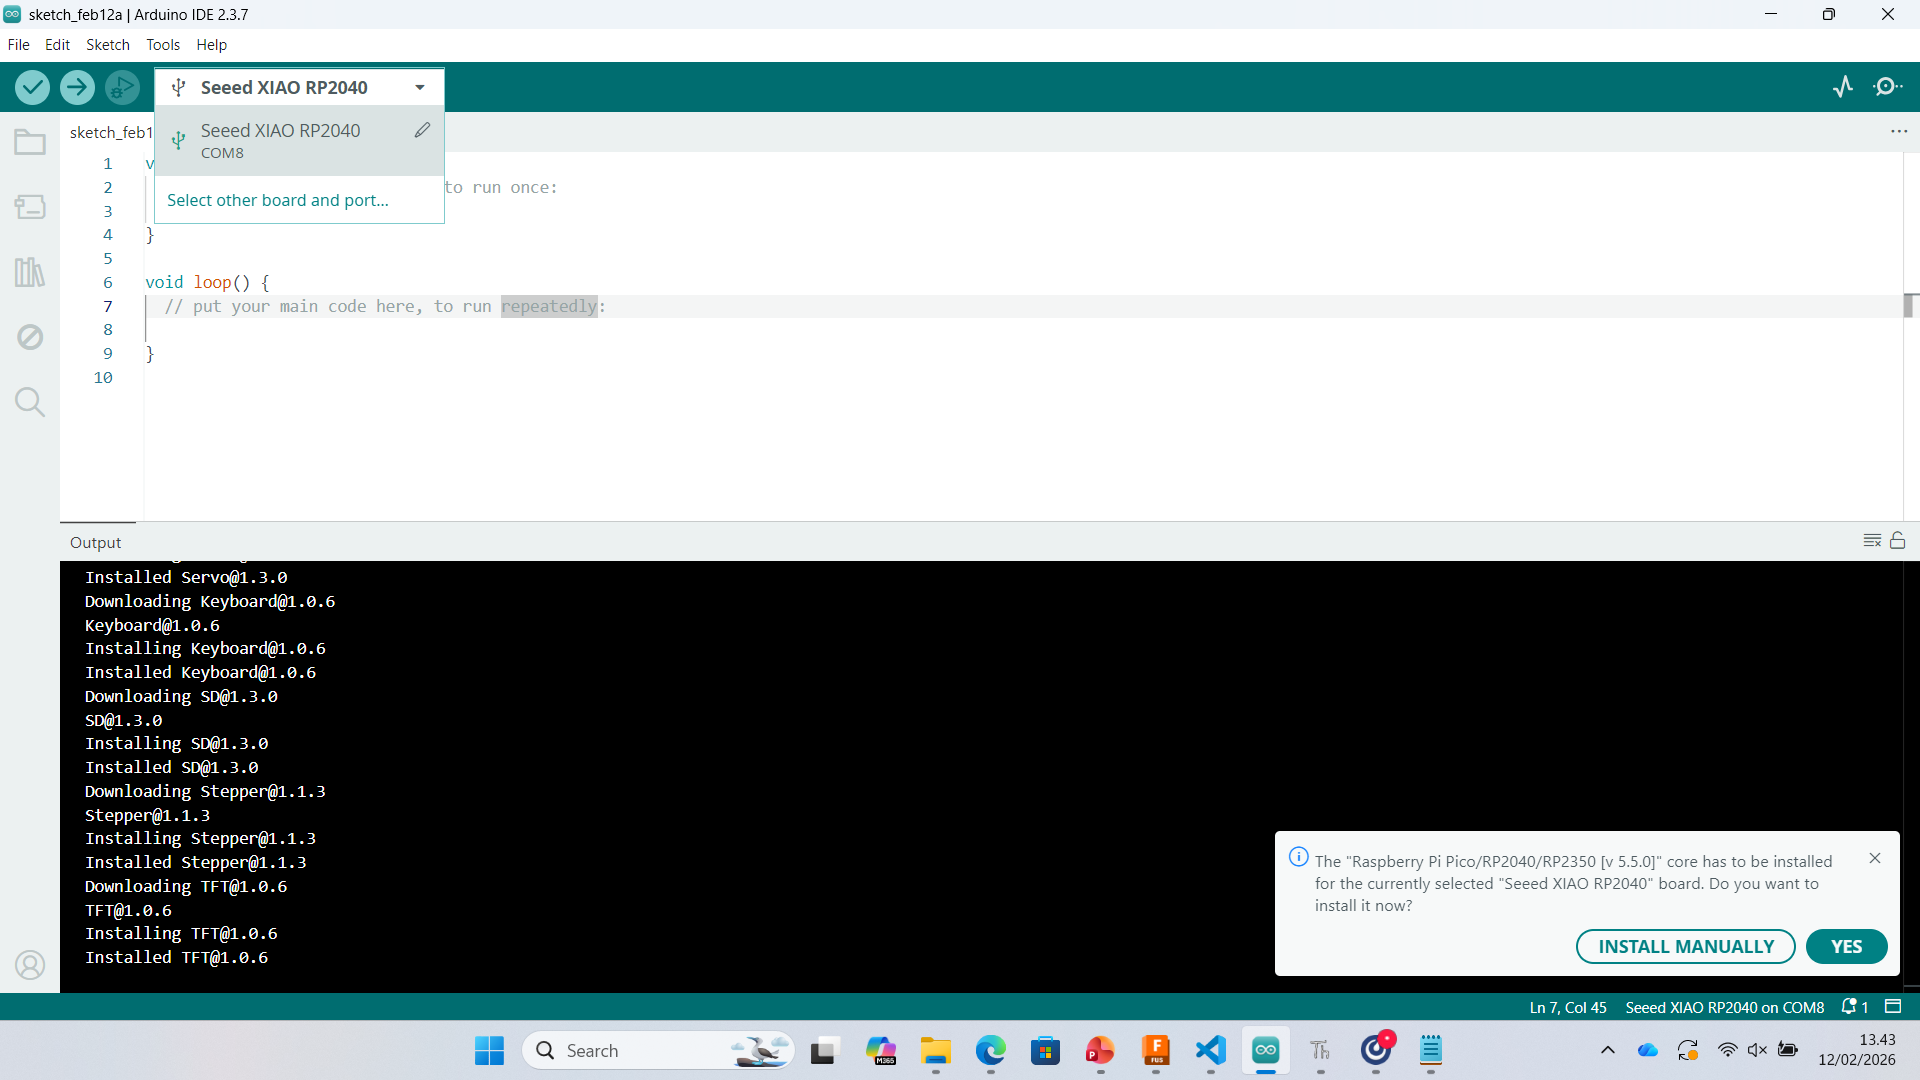Image resolution: width=1920 pixels, height=1080 pixels.
Task: Click the Upload arrow button
Action: (77, 88)
